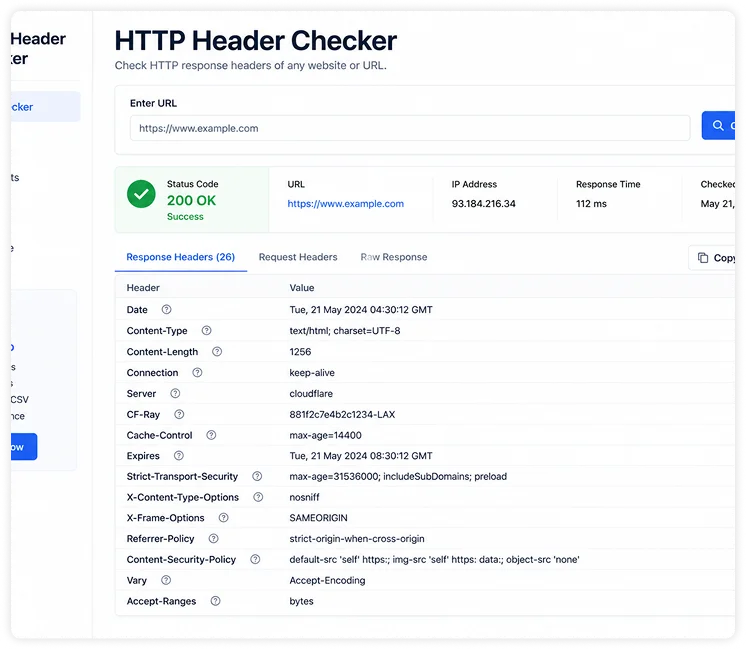Click the Success status label
This screenshot has width=747, height=650.
click(x=185, y=216)
